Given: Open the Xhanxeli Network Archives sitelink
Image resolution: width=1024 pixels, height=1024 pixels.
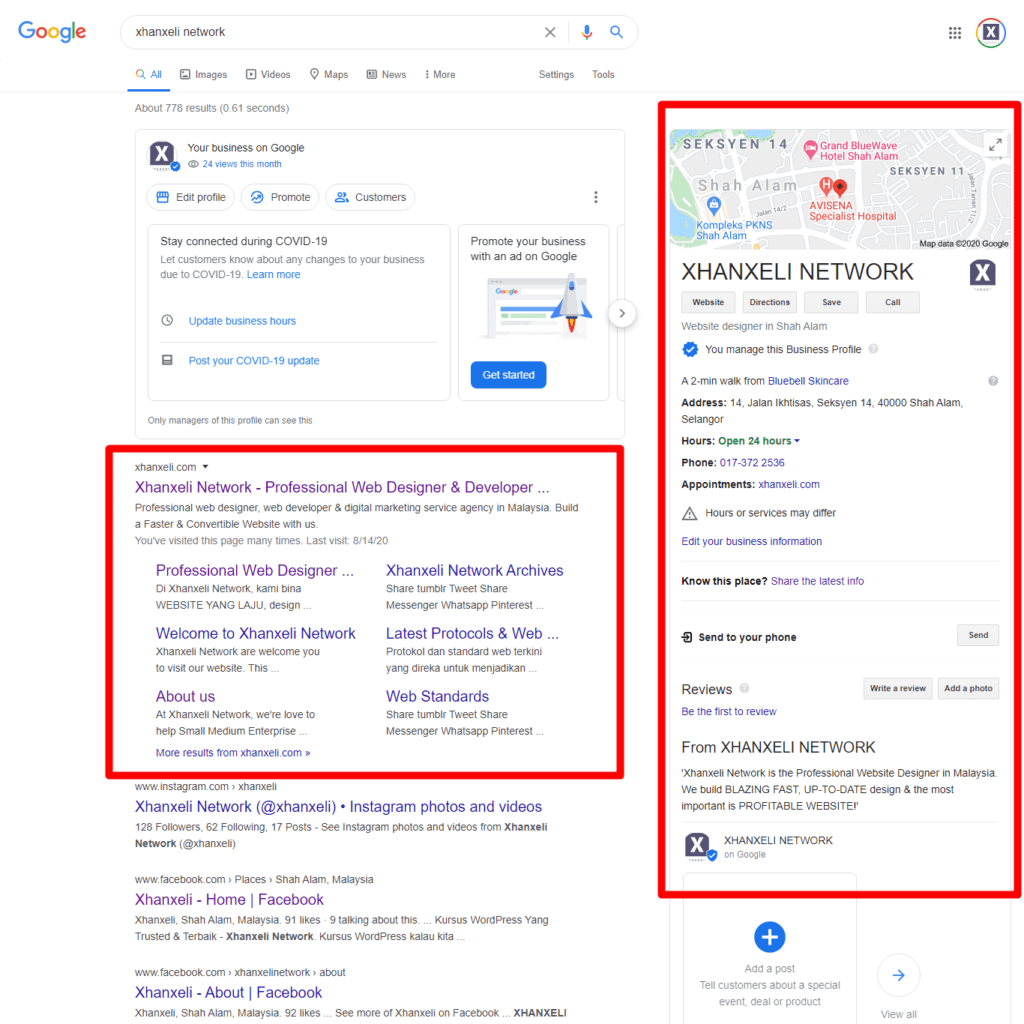Looking at the screenshot, I should coord(474,570).
